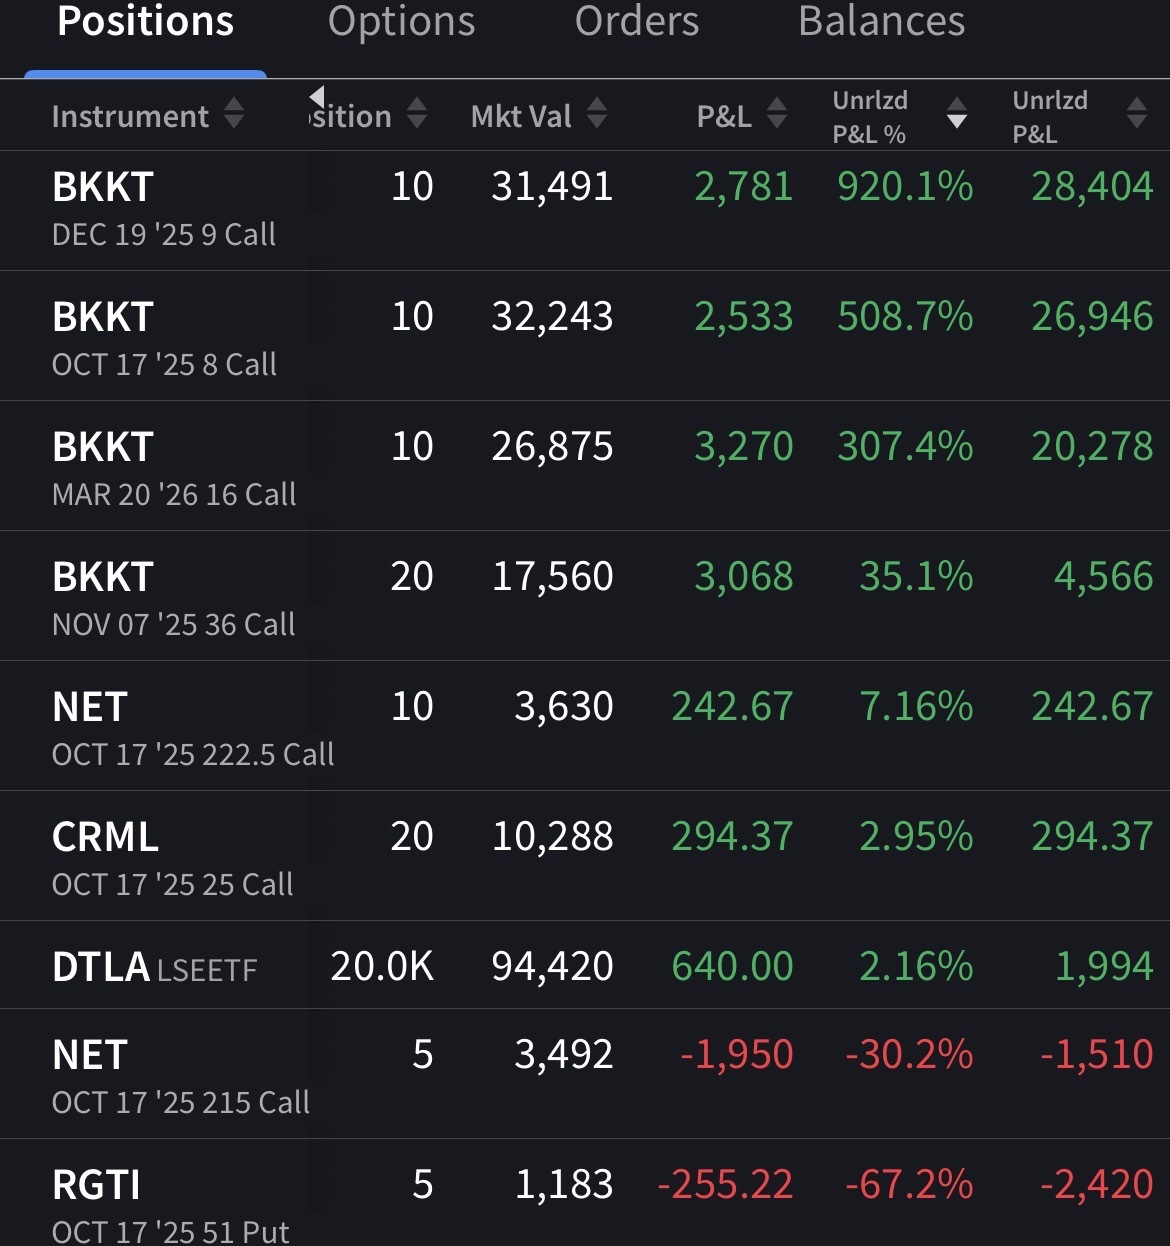Sort positions by Mkt Val arrows
This screenshot has width=1170, height=1246.
597,114
